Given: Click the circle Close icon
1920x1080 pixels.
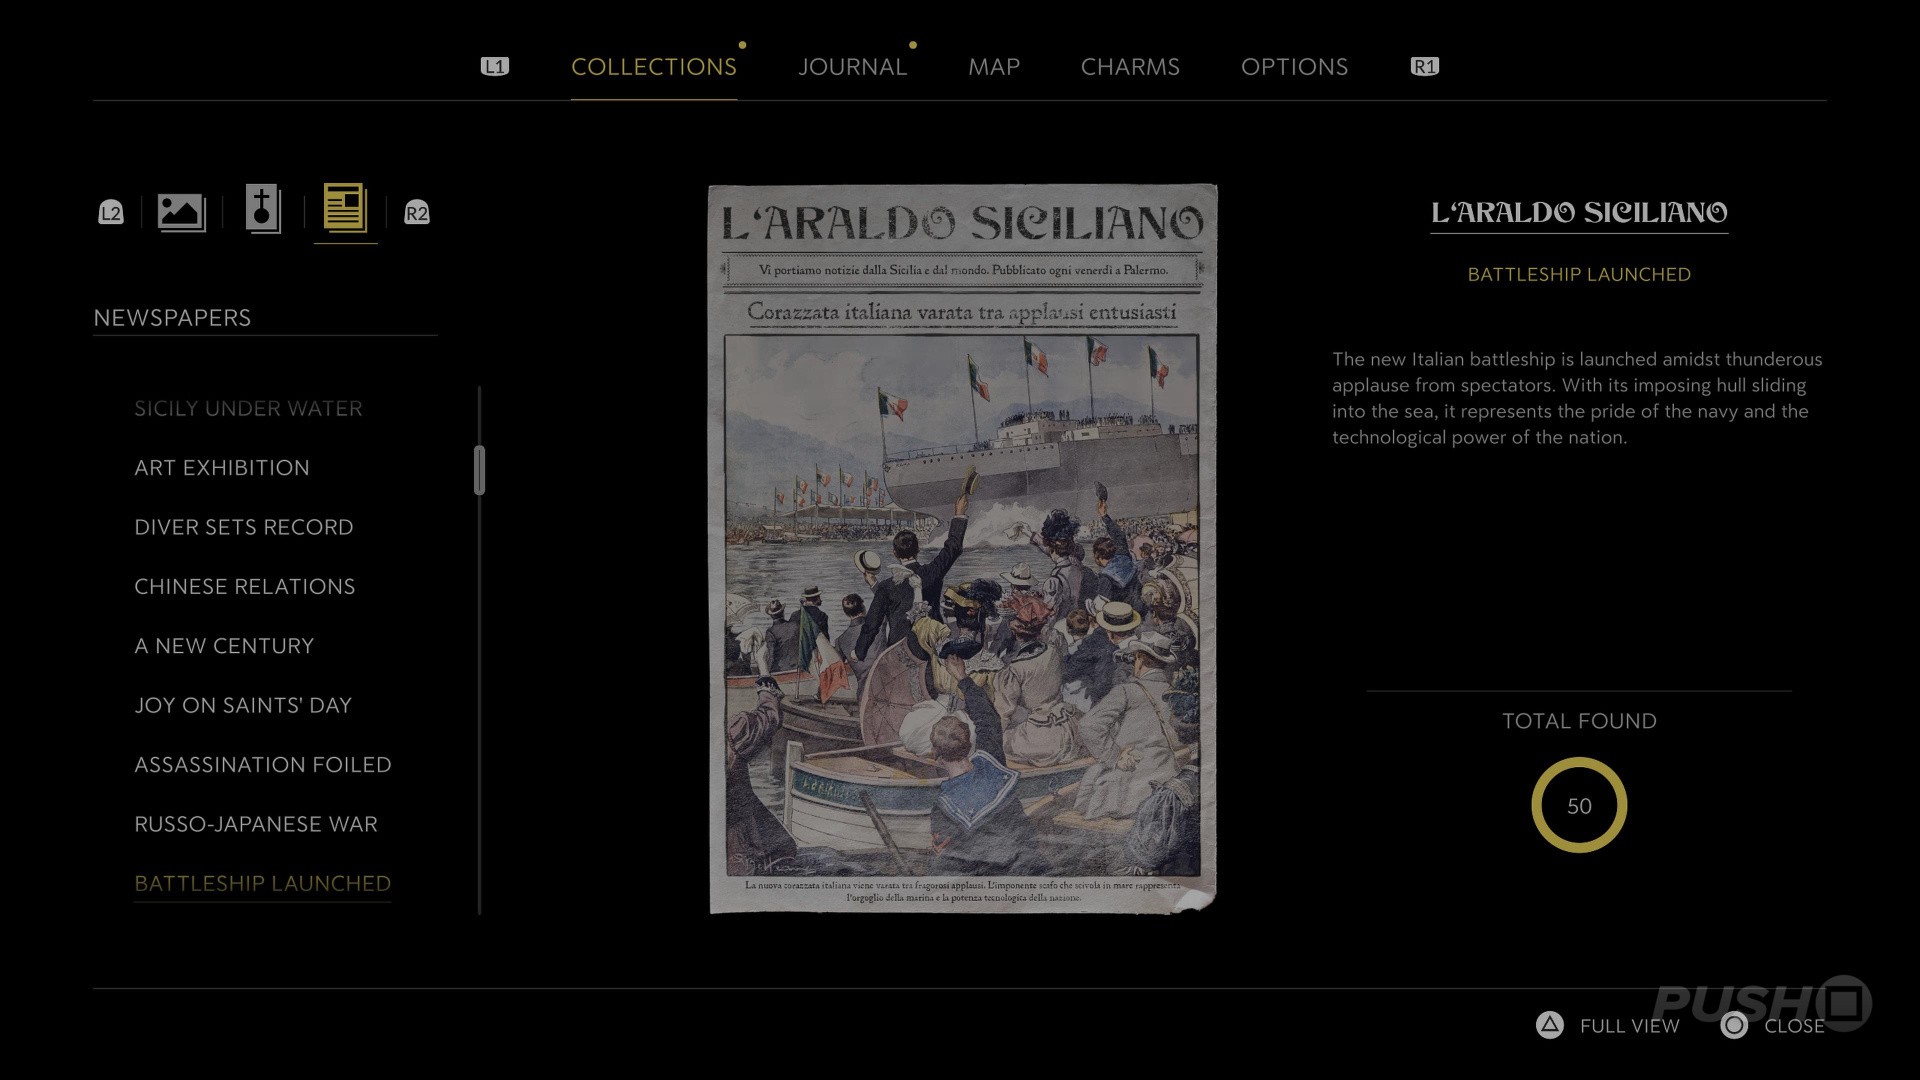Looking at the screenshot, I should (x=1734, y=1025).
